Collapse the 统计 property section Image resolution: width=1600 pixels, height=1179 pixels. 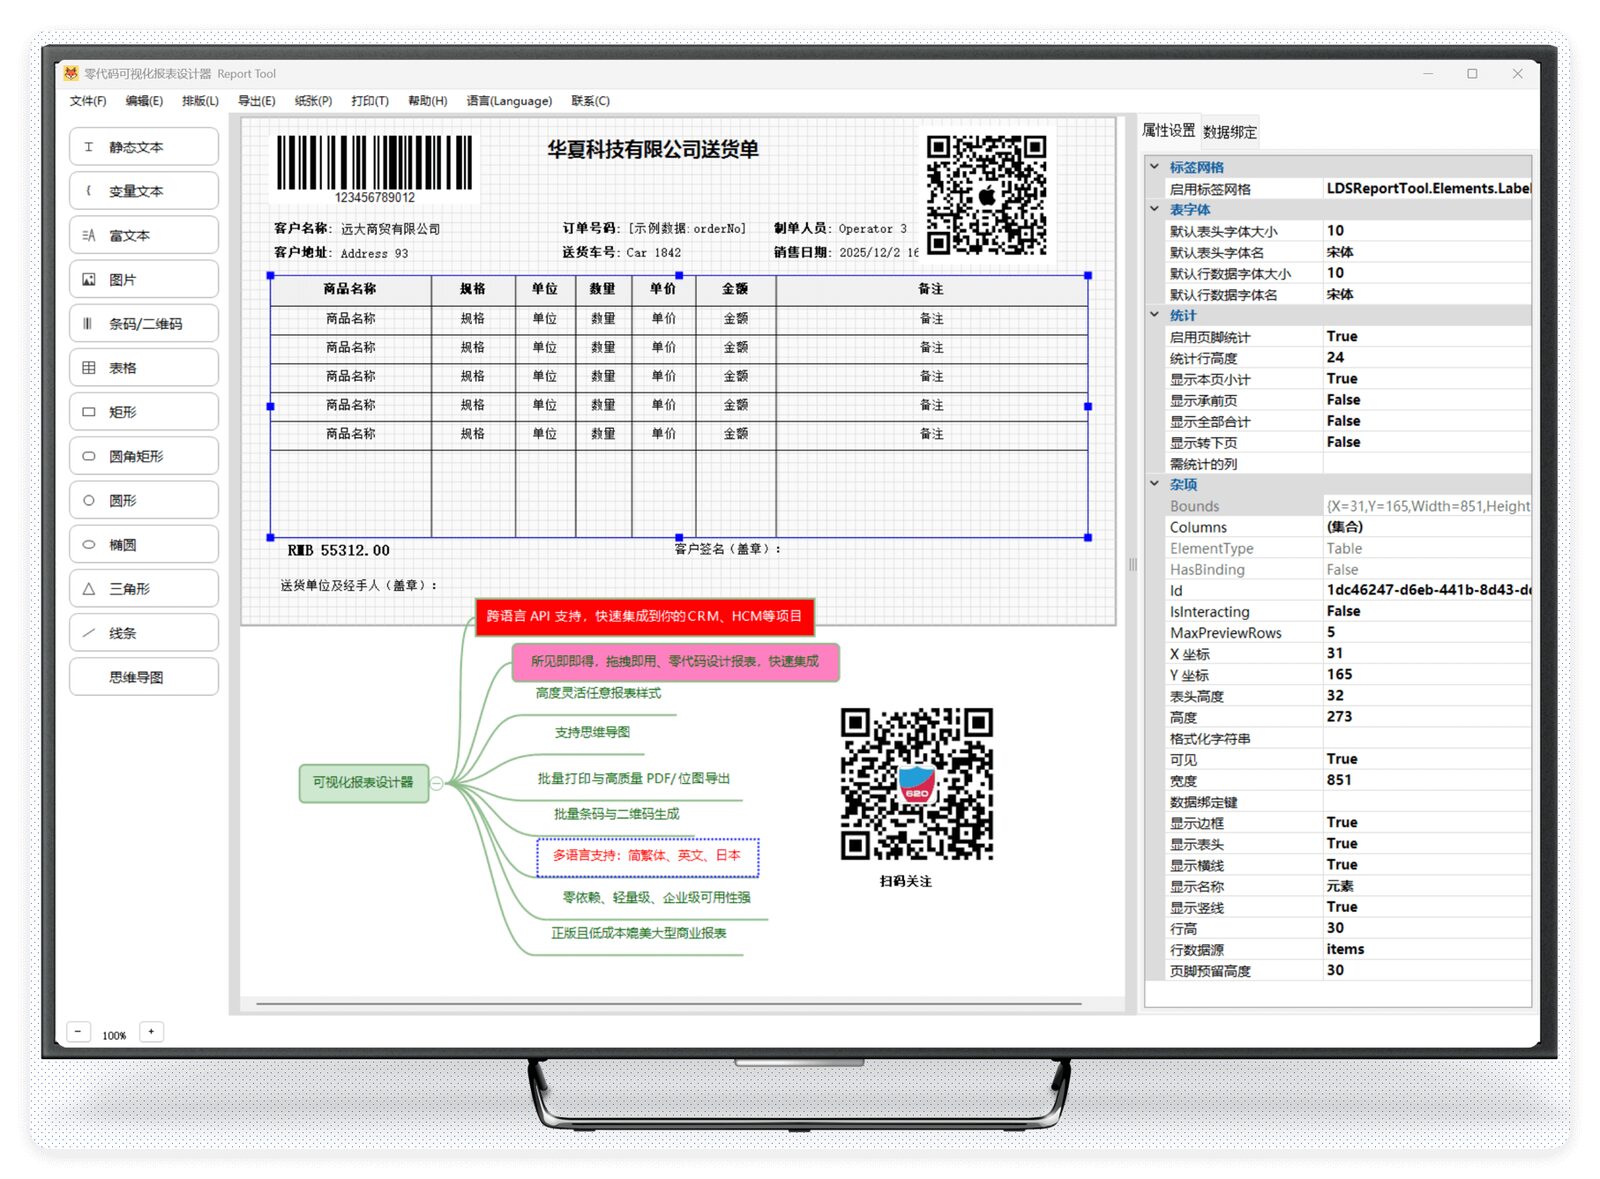[x=1155, y=315]
